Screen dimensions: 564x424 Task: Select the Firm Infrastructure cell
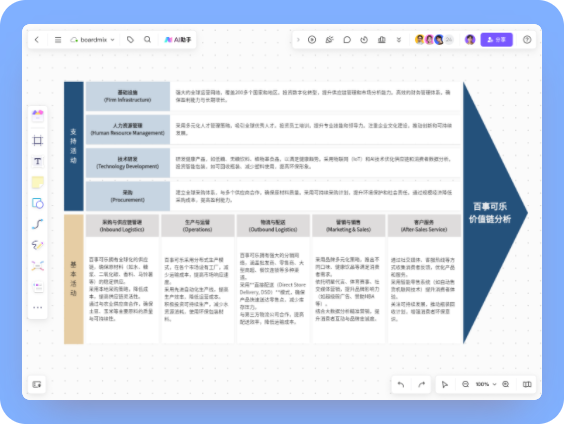[128, 96]
